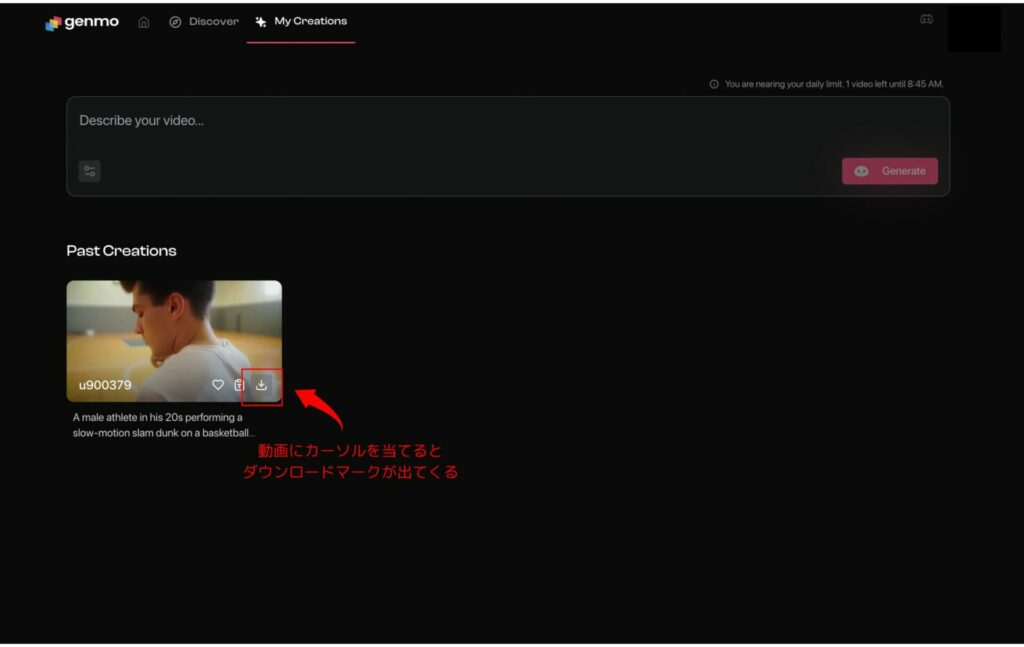1024x647 pixels.
Task: Open the profile avatar in top-right corner
Action: [974, 29]
